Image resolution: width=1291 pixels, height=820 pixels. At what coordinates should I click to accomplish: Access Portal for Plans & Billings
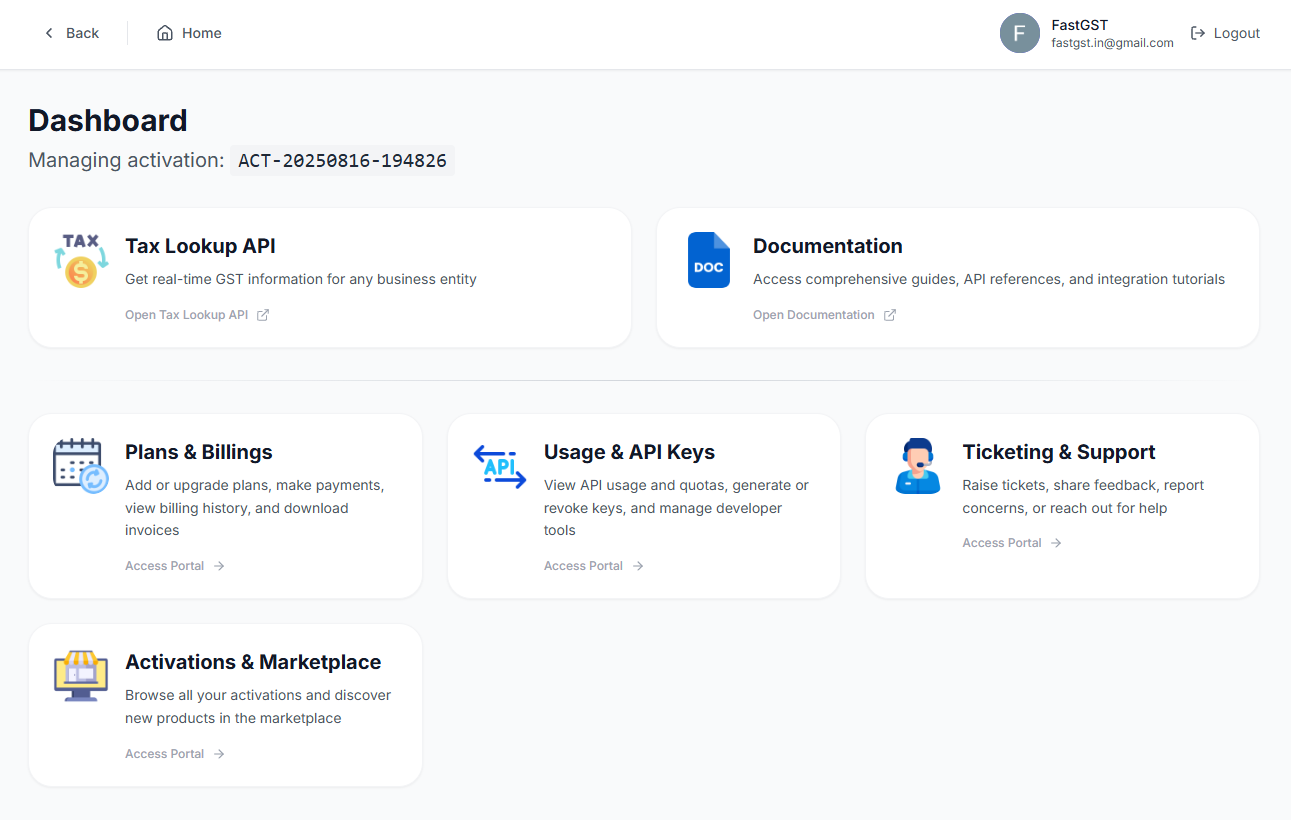click(175, 566)
